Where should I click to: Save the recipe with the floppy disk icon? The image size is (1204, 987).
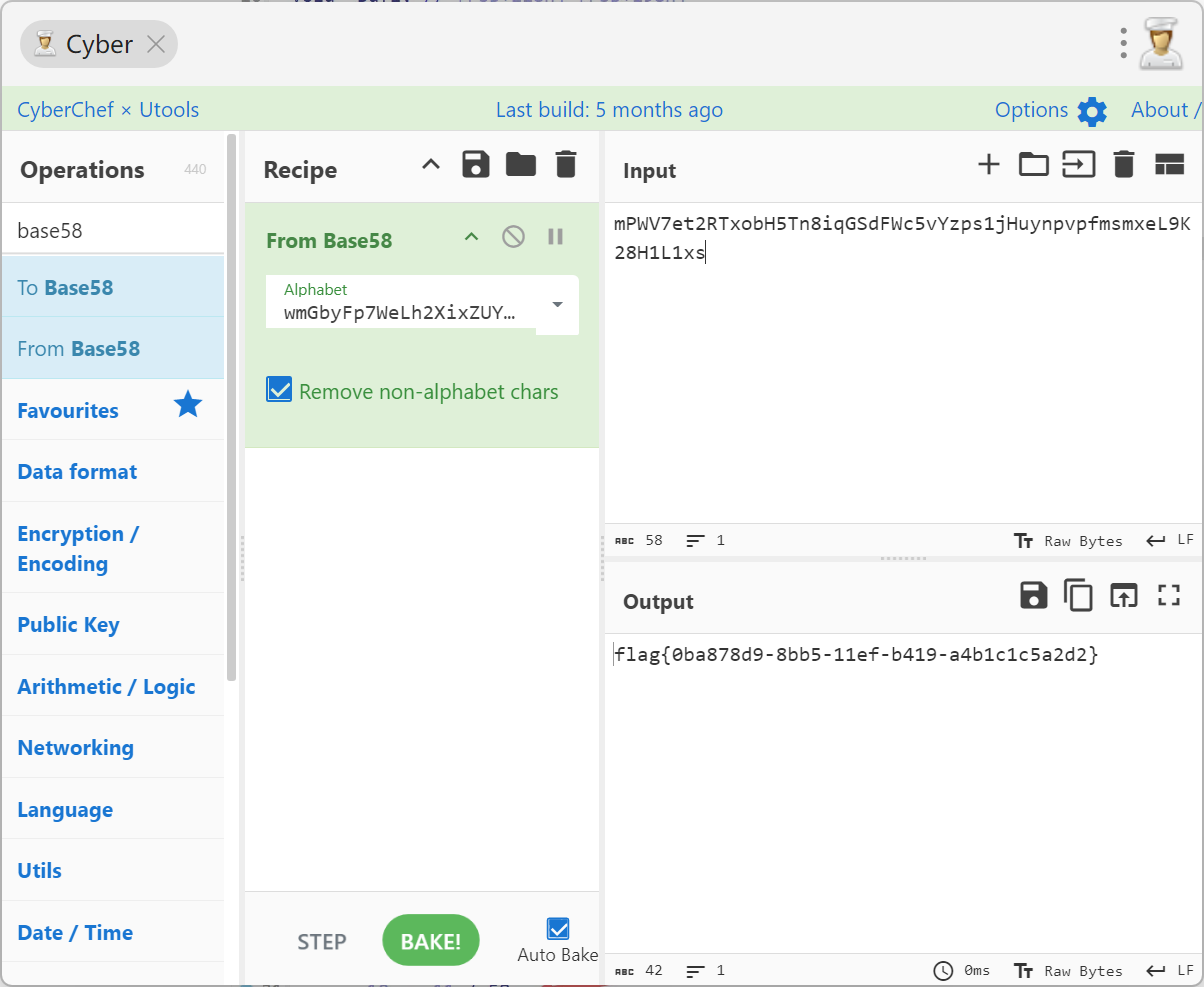pyautogui.click(x=476, y=164)
